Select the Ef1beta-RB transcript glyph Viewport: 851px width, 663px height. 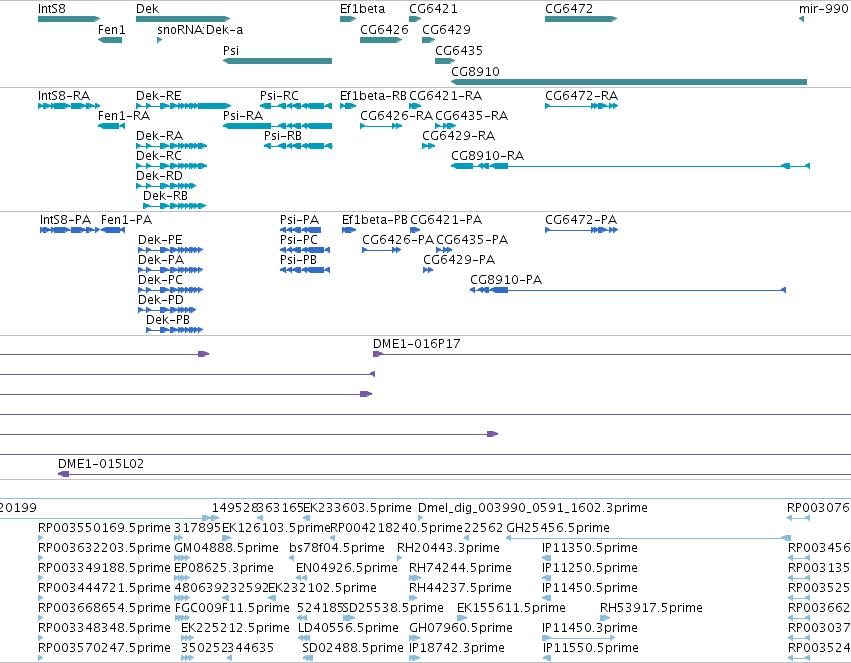348,106
